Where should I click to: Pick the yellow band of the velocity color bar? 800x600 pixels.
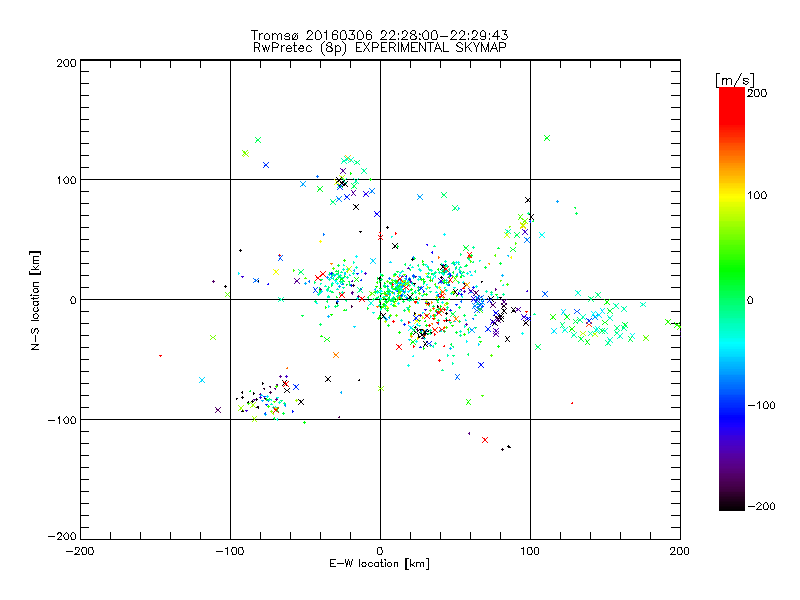coord(732,196)
